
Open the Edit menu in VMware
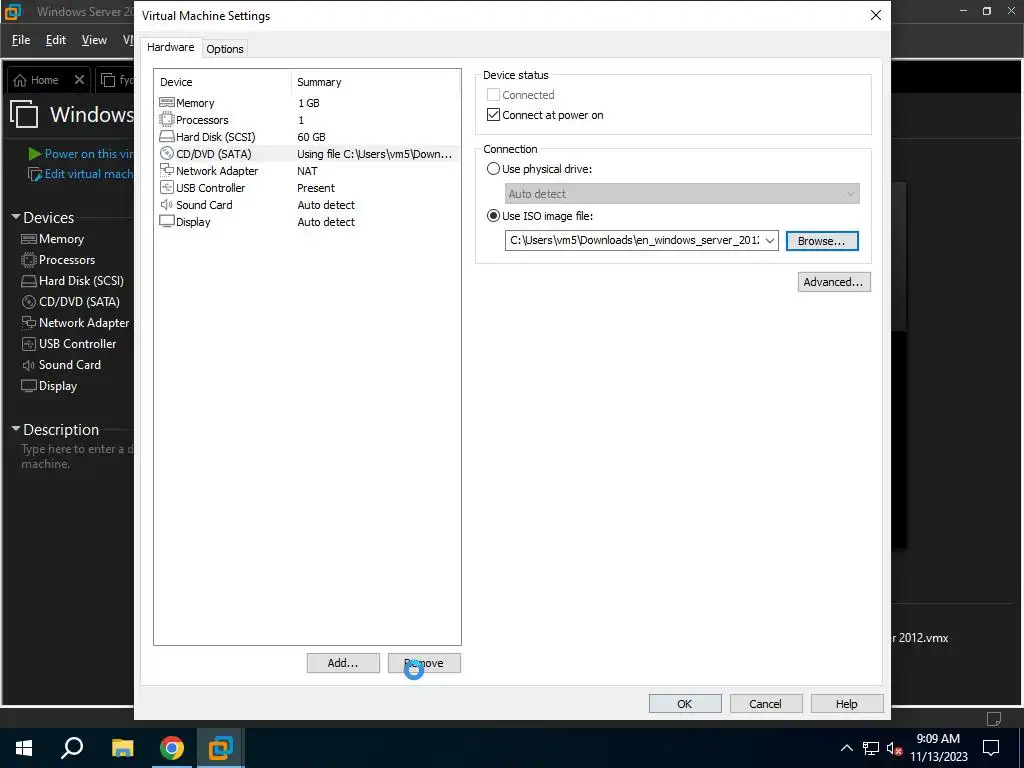click(56, 40)
